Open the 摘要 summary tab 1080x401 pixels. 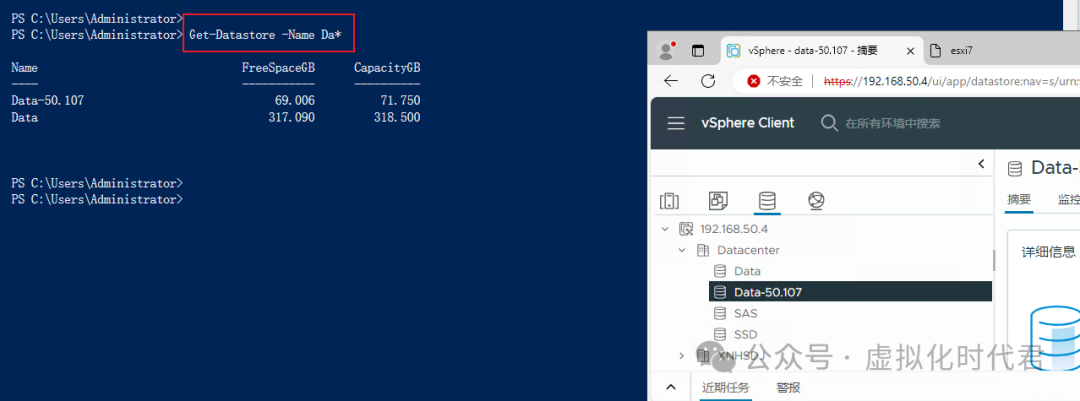coord(1019,200)
